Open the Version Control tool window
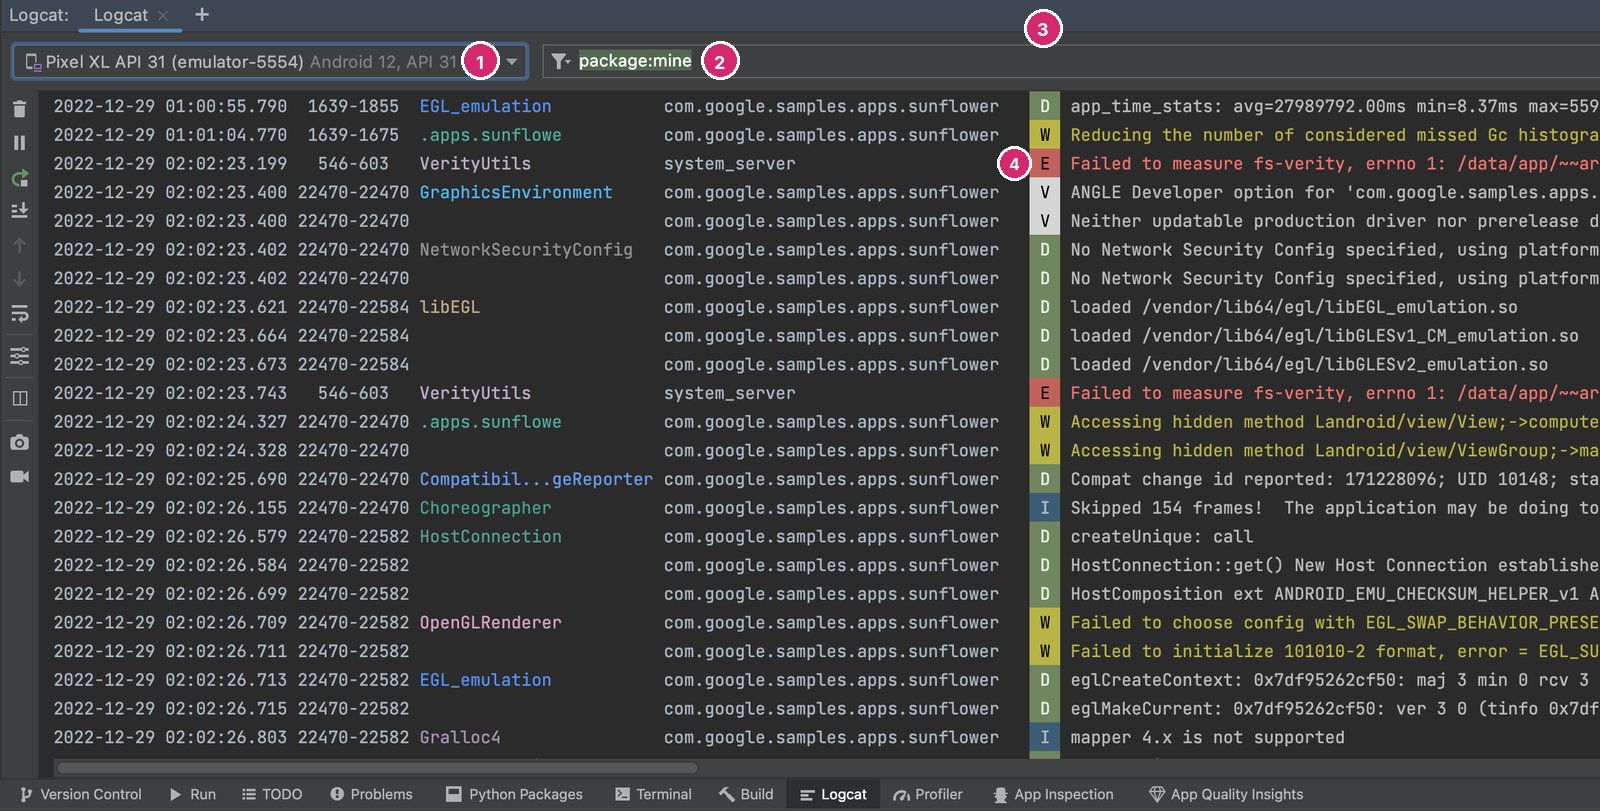The height and width of the screenshot is (811, 1600). click(x=81, y=794)
